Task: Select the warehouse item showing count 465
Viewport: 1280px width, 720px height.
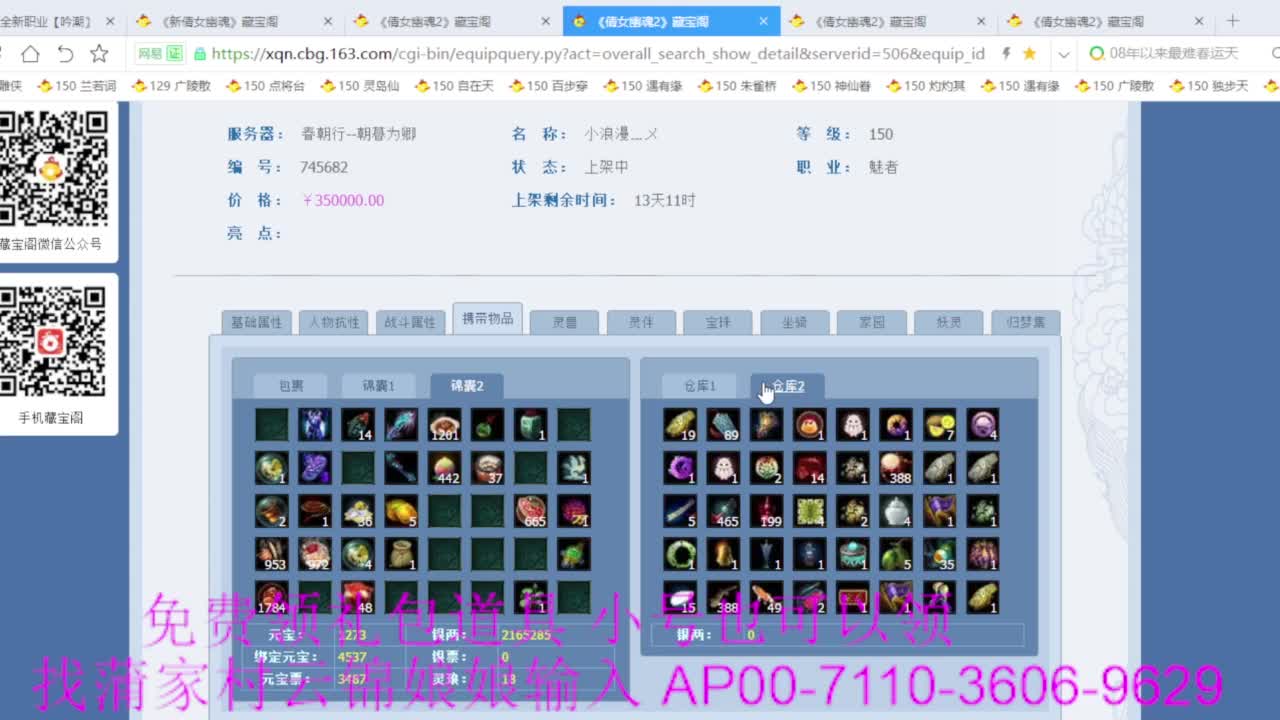Action: click(724, 511)
